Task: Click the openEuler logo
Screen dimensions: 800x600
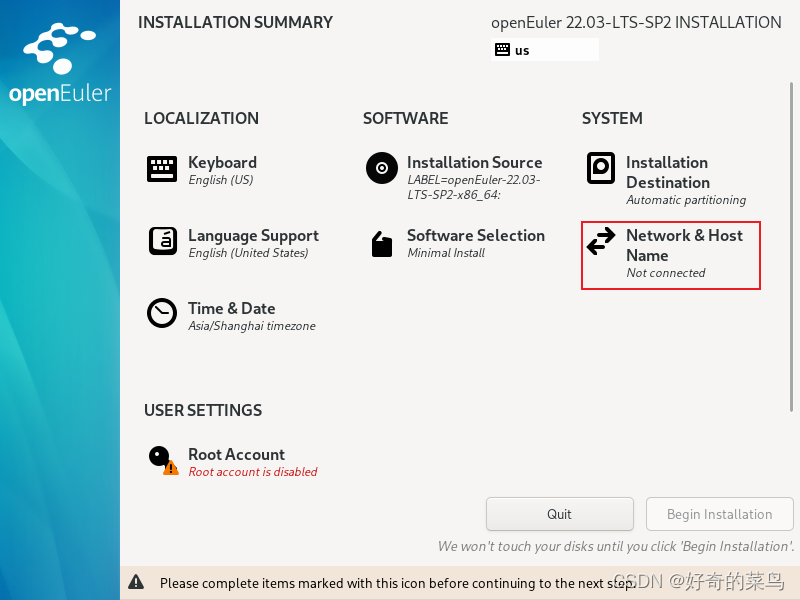Action: point(60,64)
